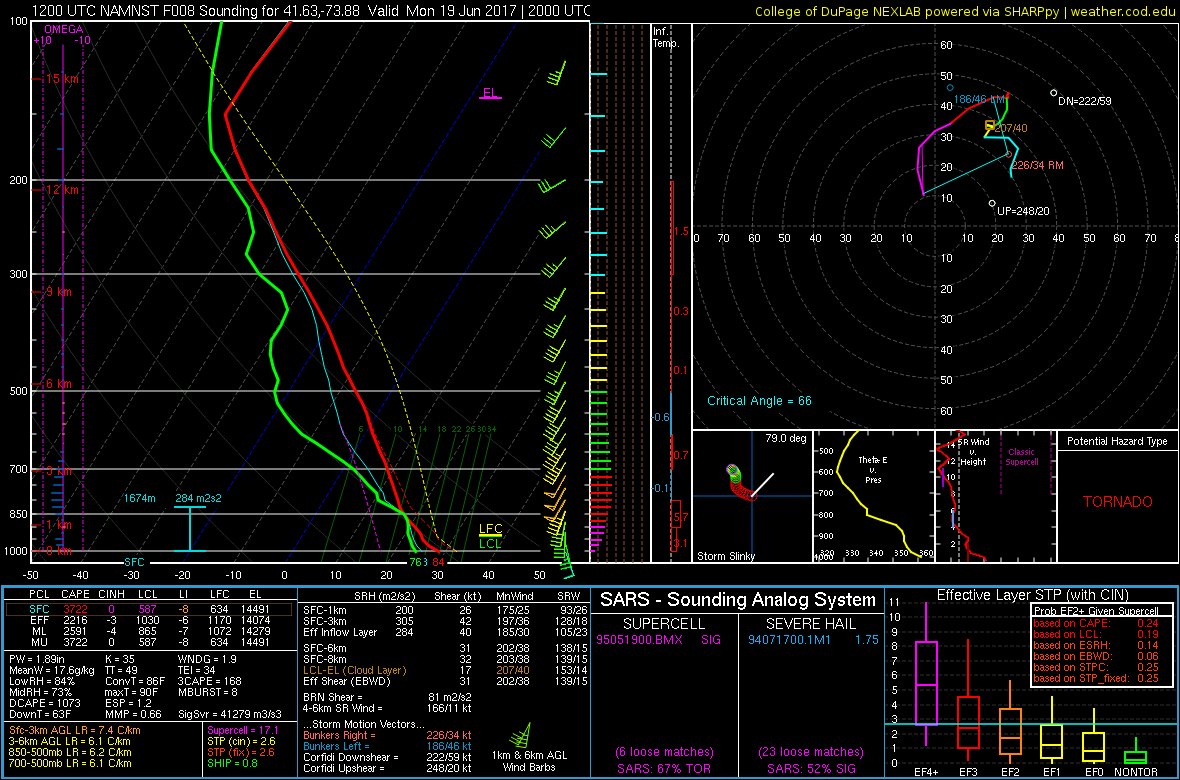Image resolution: width=1180 pixels, height=780 pixels.
Task: Click the 850-500mb LR = 6.2 C/km line
Action: [x=70, y=751]
